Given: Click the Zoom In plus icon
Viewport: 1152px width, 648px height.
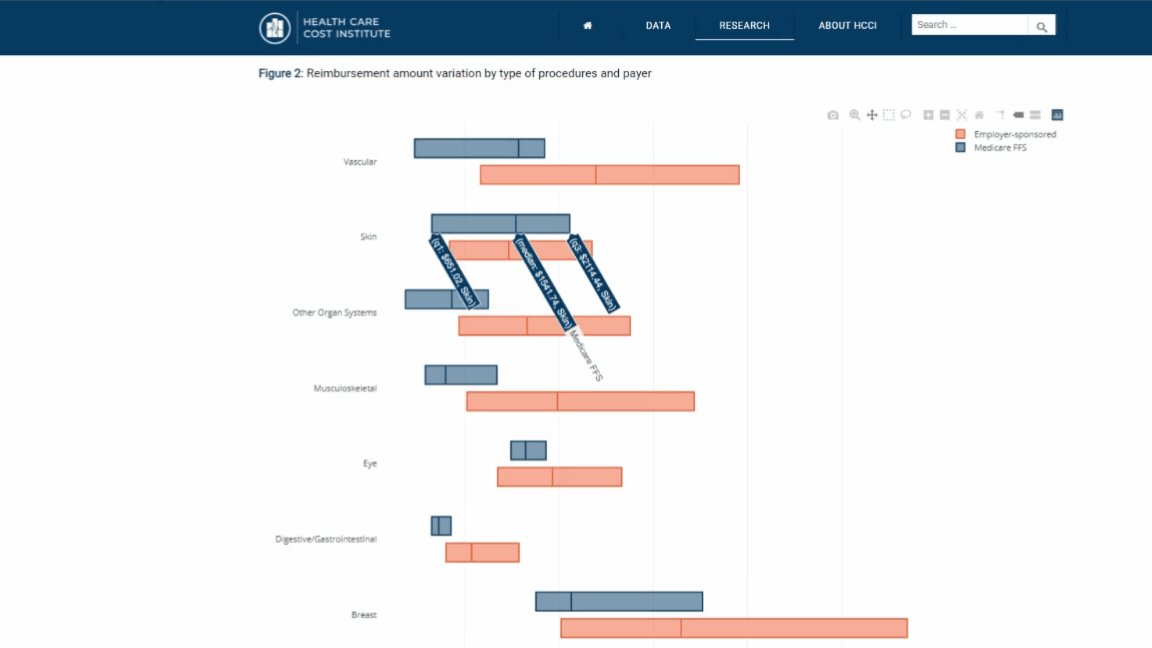Looking at the screenshot, I should [928, 115].
